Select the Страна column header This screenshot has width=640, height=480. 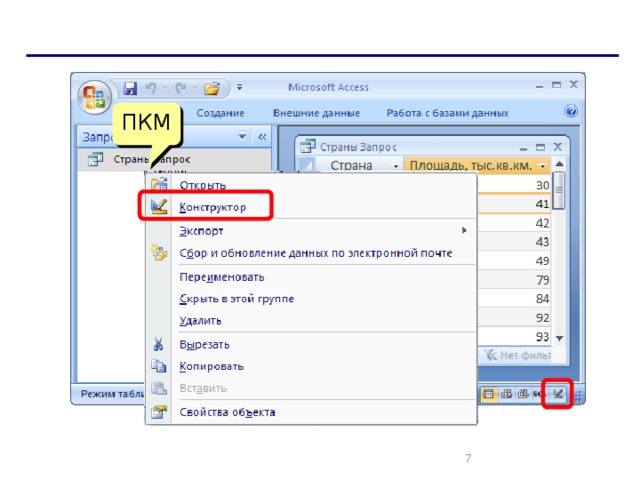[x=359, y=166]
